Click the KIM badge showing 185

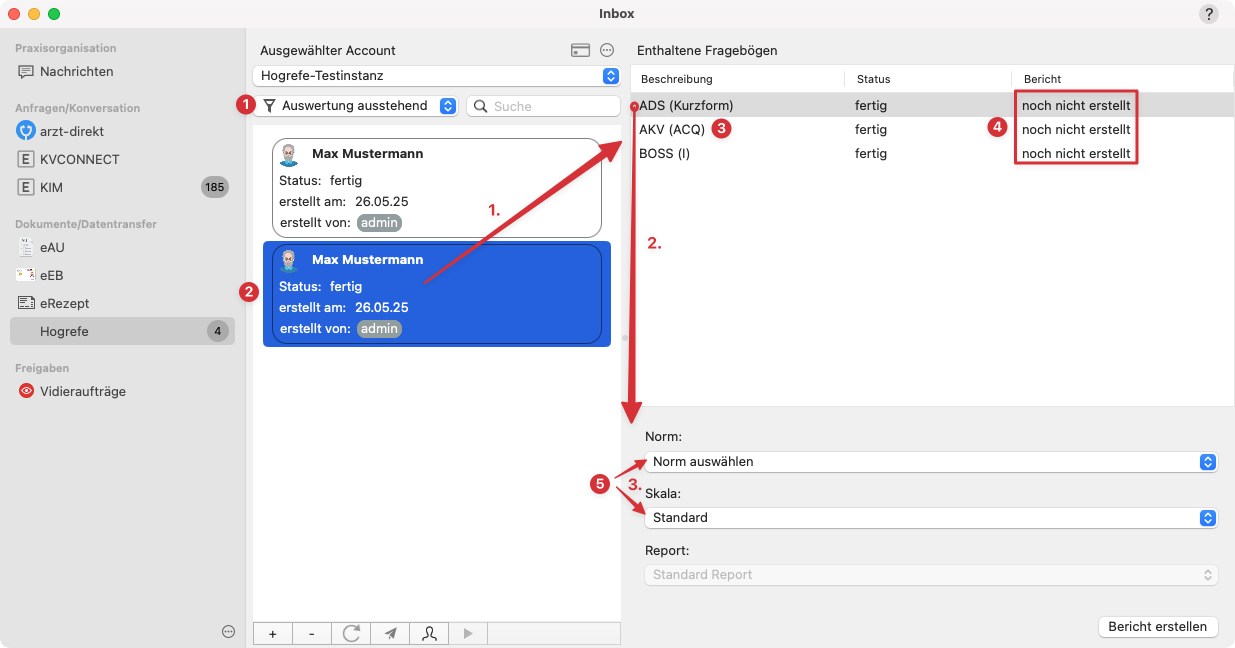coord(214,187)
